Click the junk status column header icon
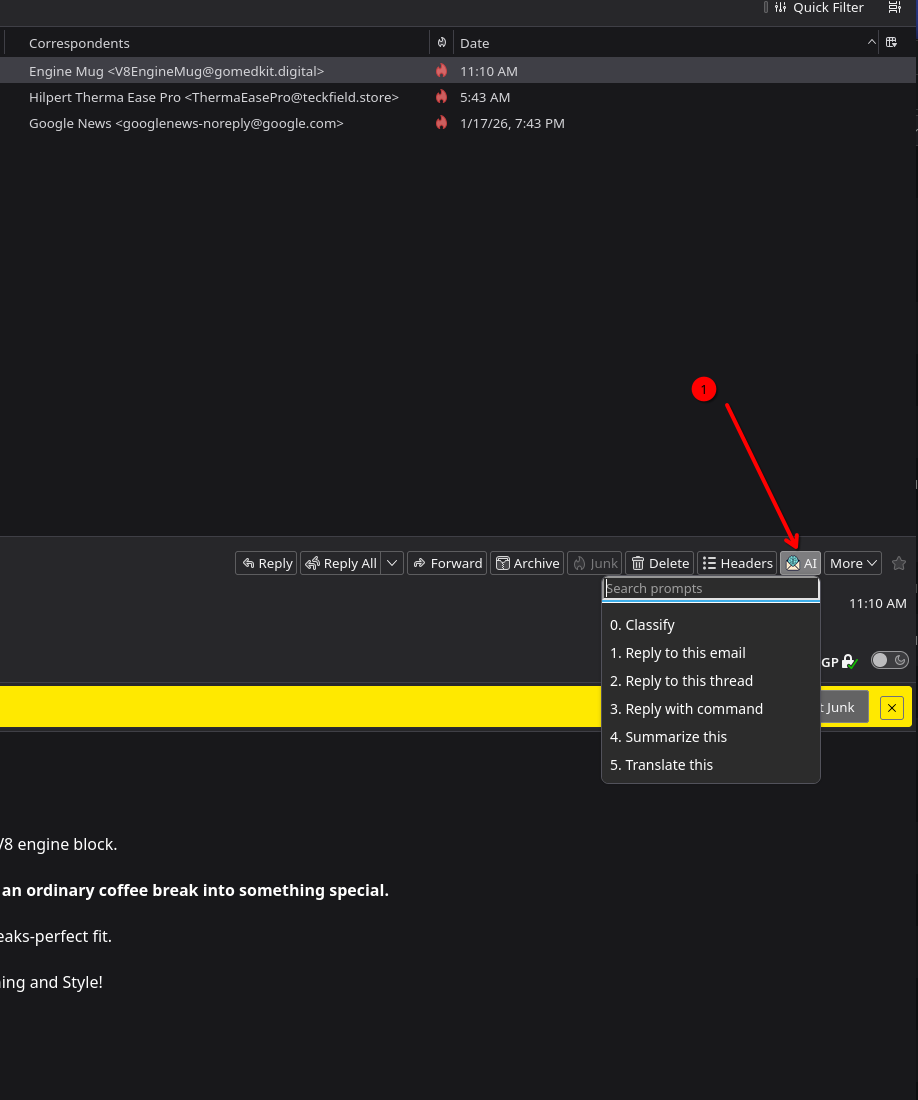This screenshot has height=1100, width=918. pos(441,43)
